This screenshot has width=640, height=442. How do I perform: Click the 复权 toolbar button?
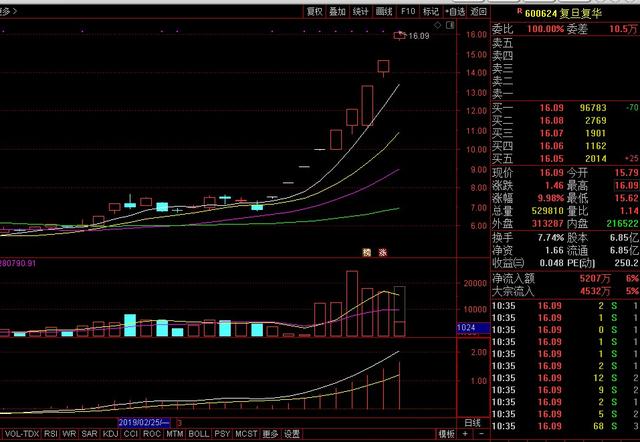315,12
